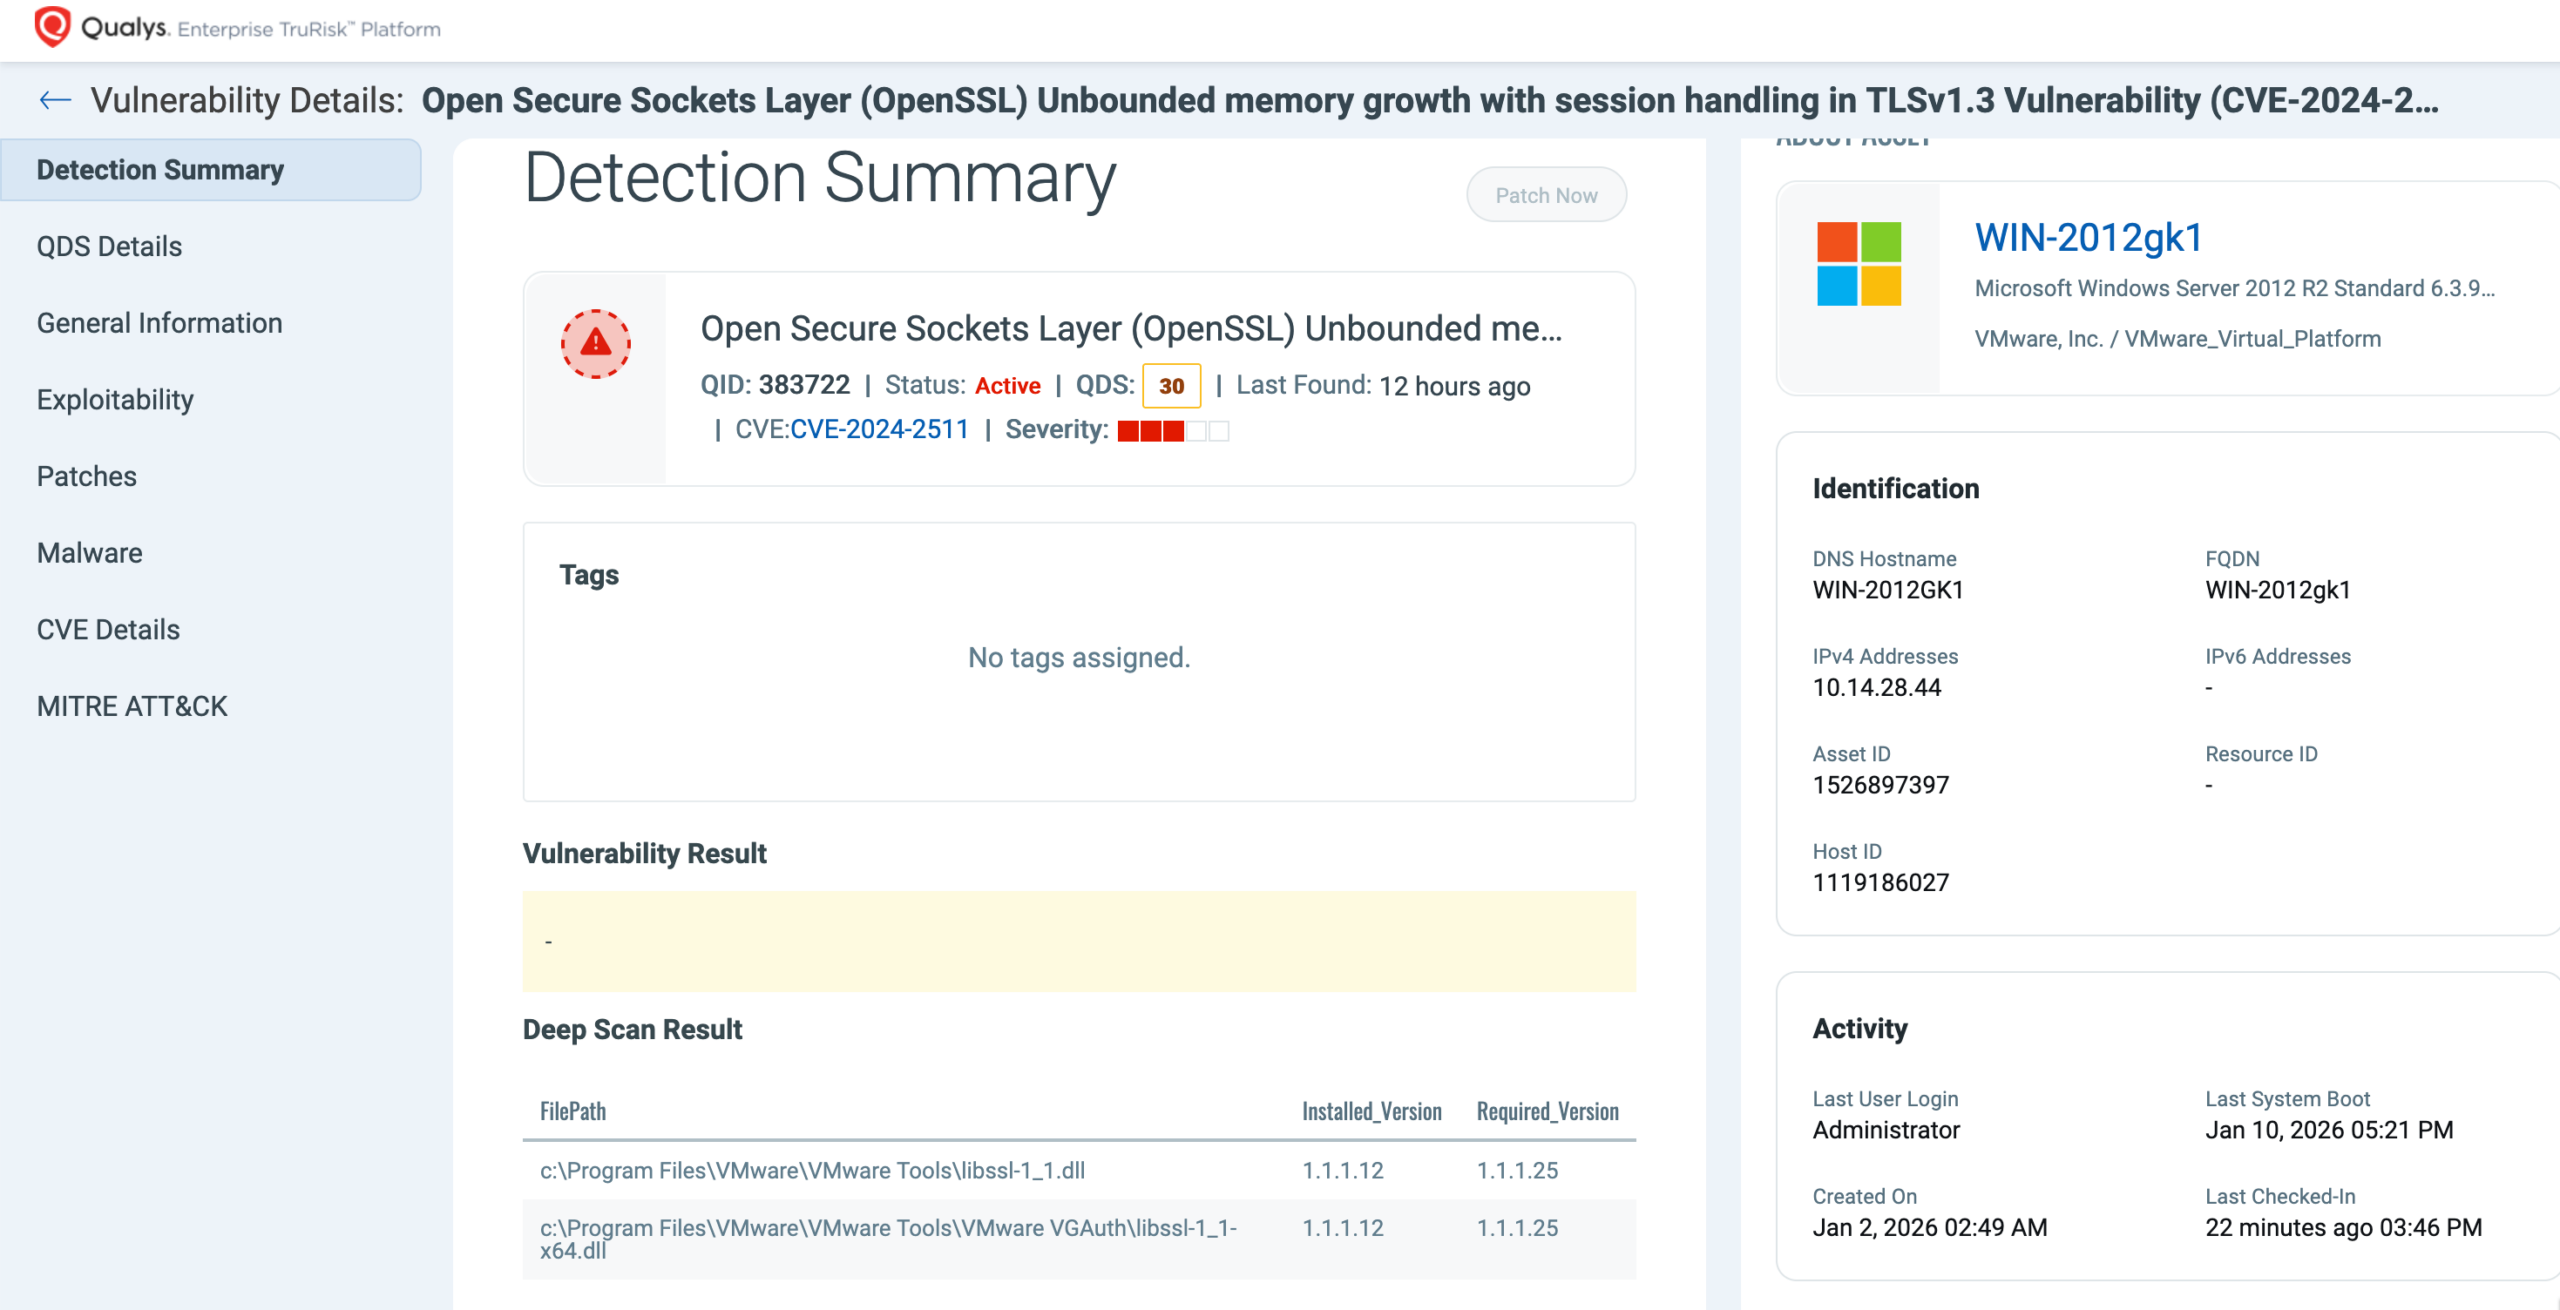Select the QDS score badge showing 30
This screenshot has height=1310, width=2560.
tap(1171, 385)
